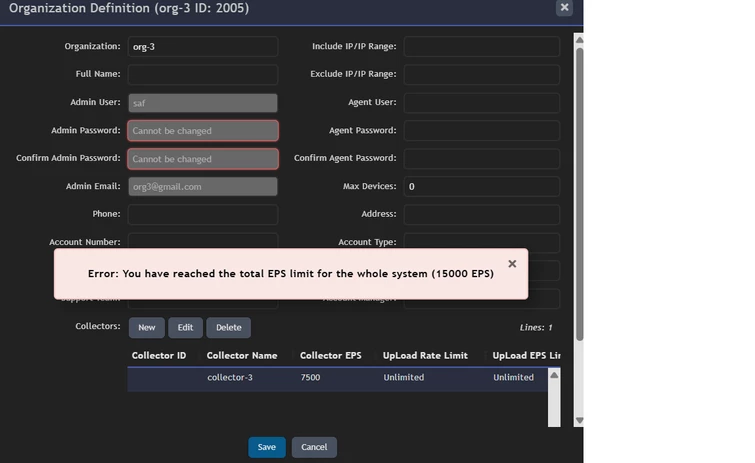Delete the selected collector
Image resolution: width=755 pixels, height=463 pixels.
click(229, 327)
